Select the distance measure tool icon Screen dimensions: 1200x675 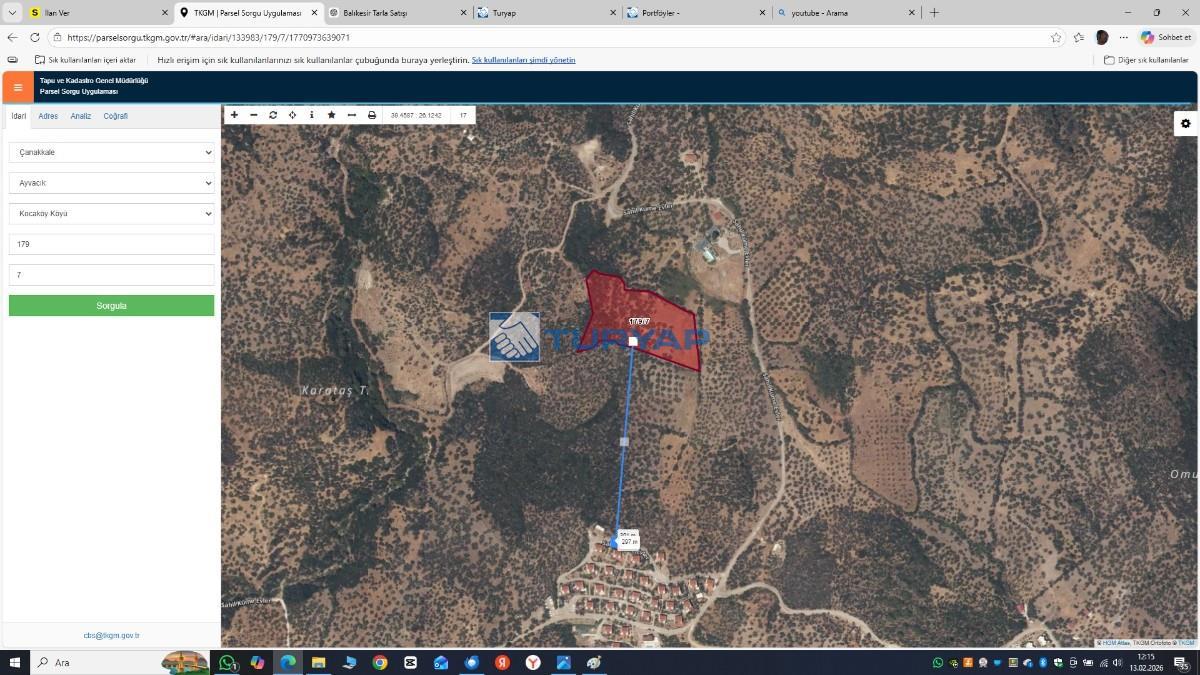[351, 115]
